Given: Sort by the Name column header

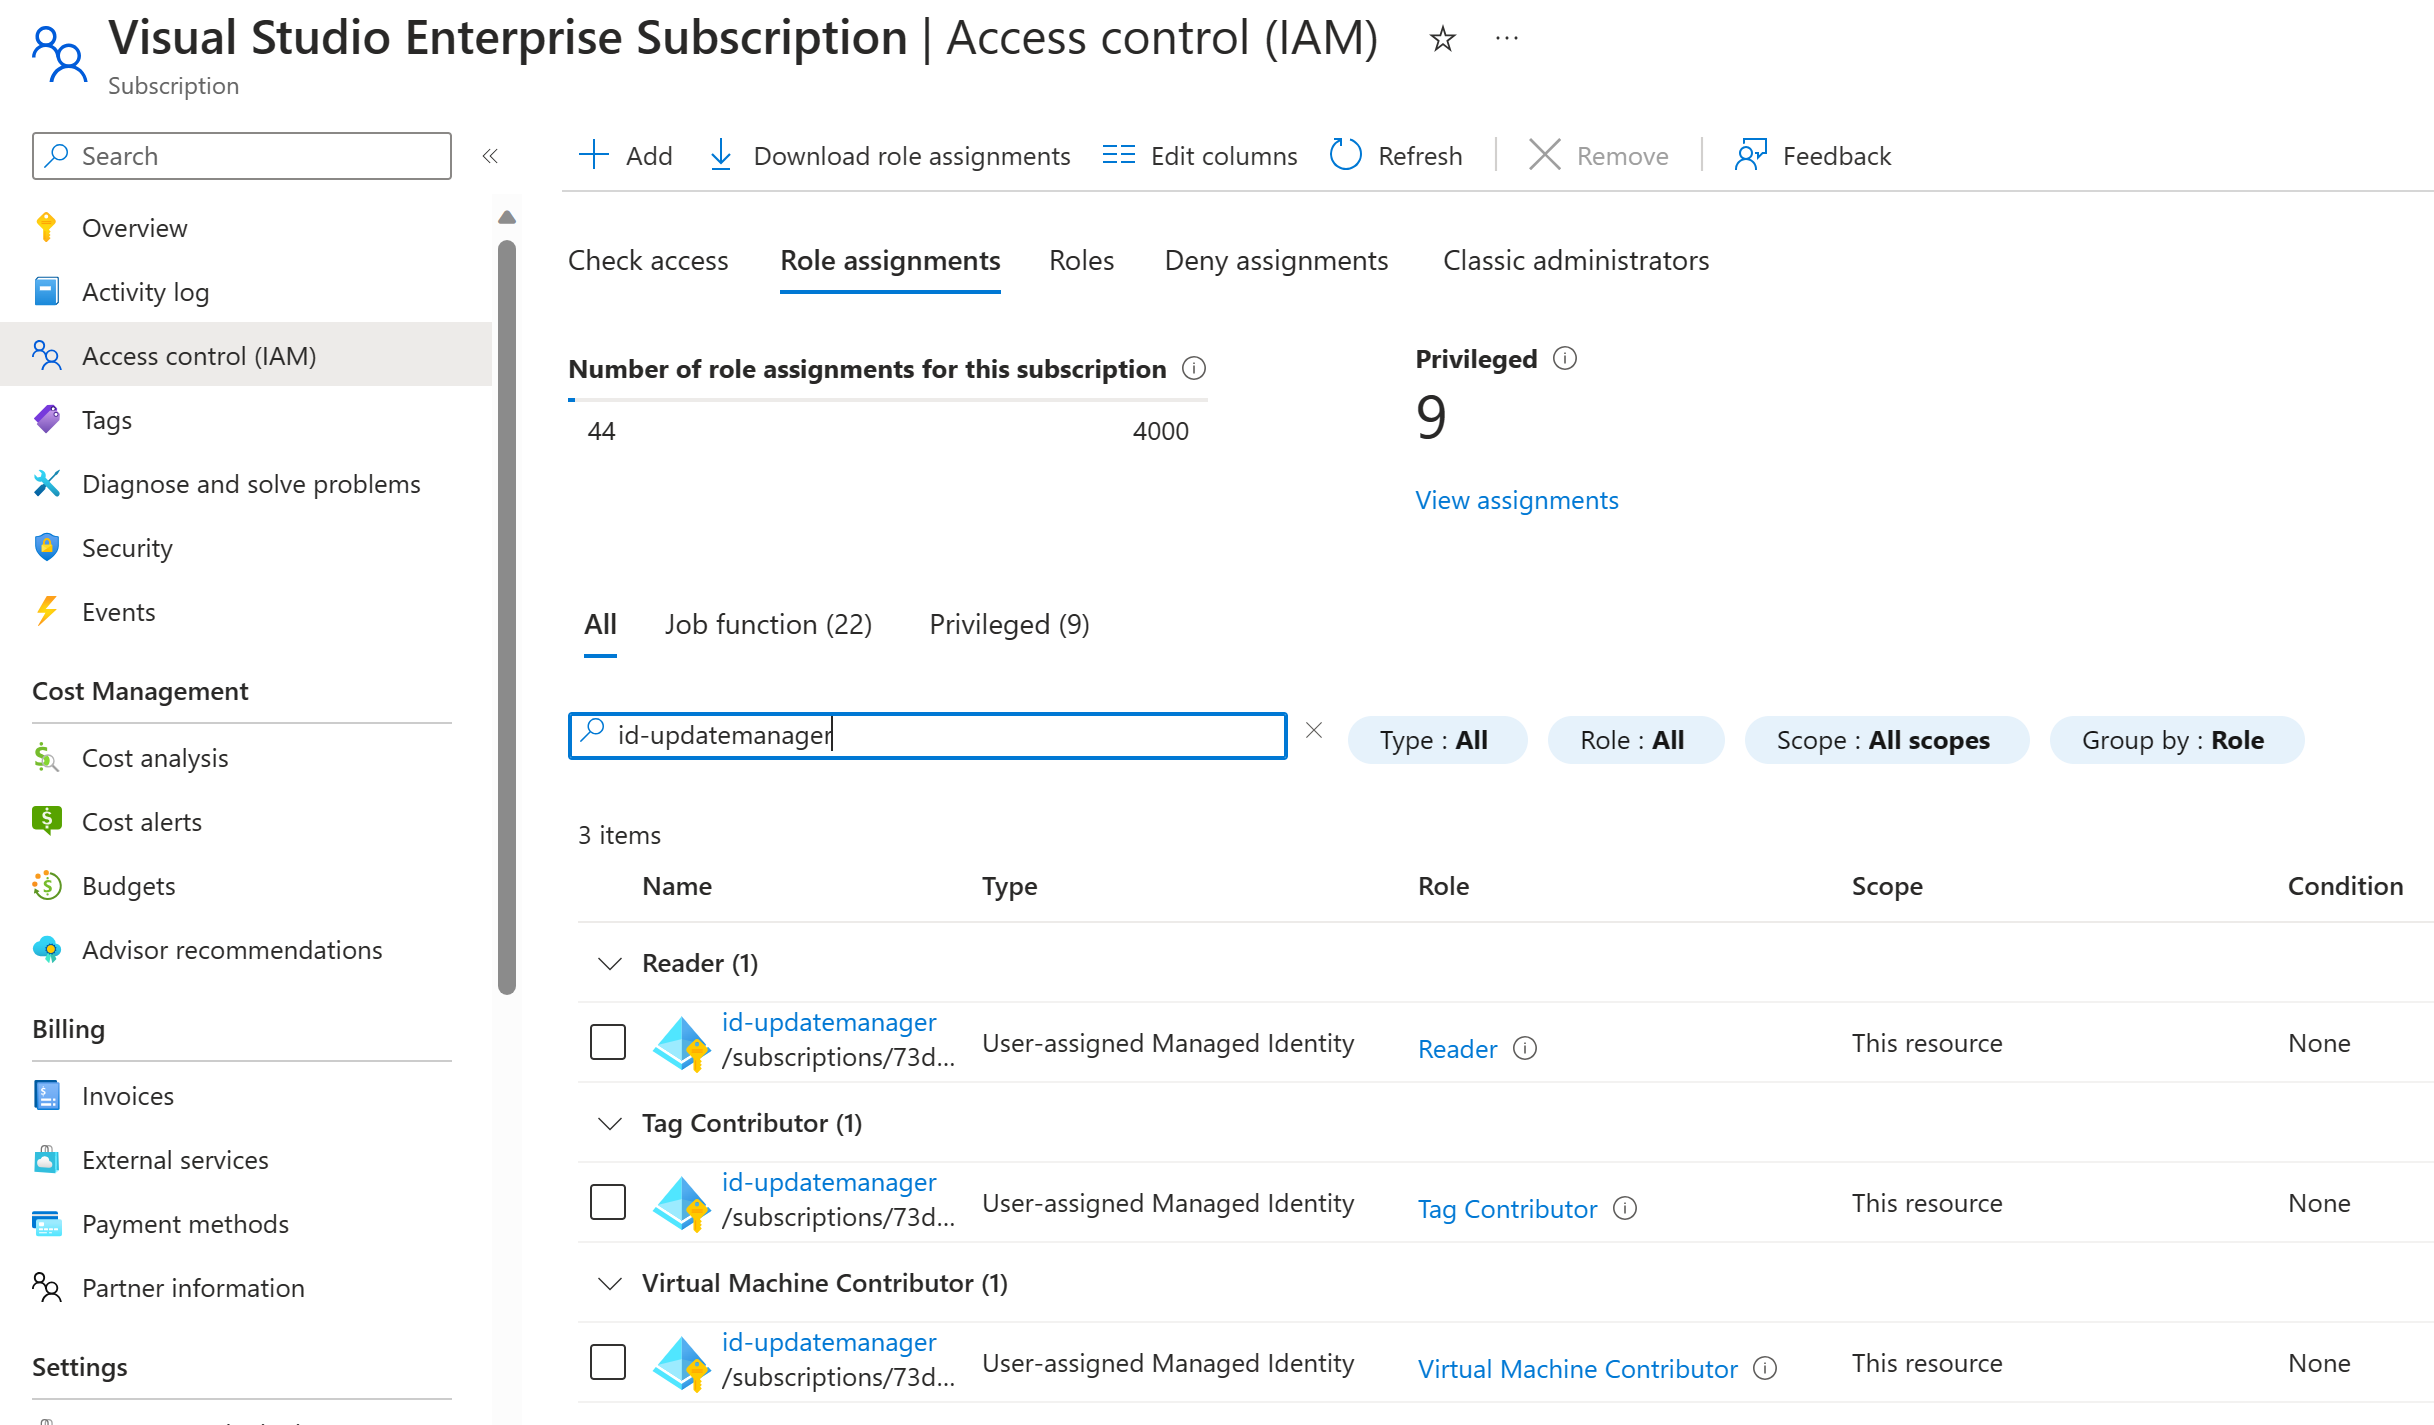Looking at the screenshot, I should (x=677, y=886).
